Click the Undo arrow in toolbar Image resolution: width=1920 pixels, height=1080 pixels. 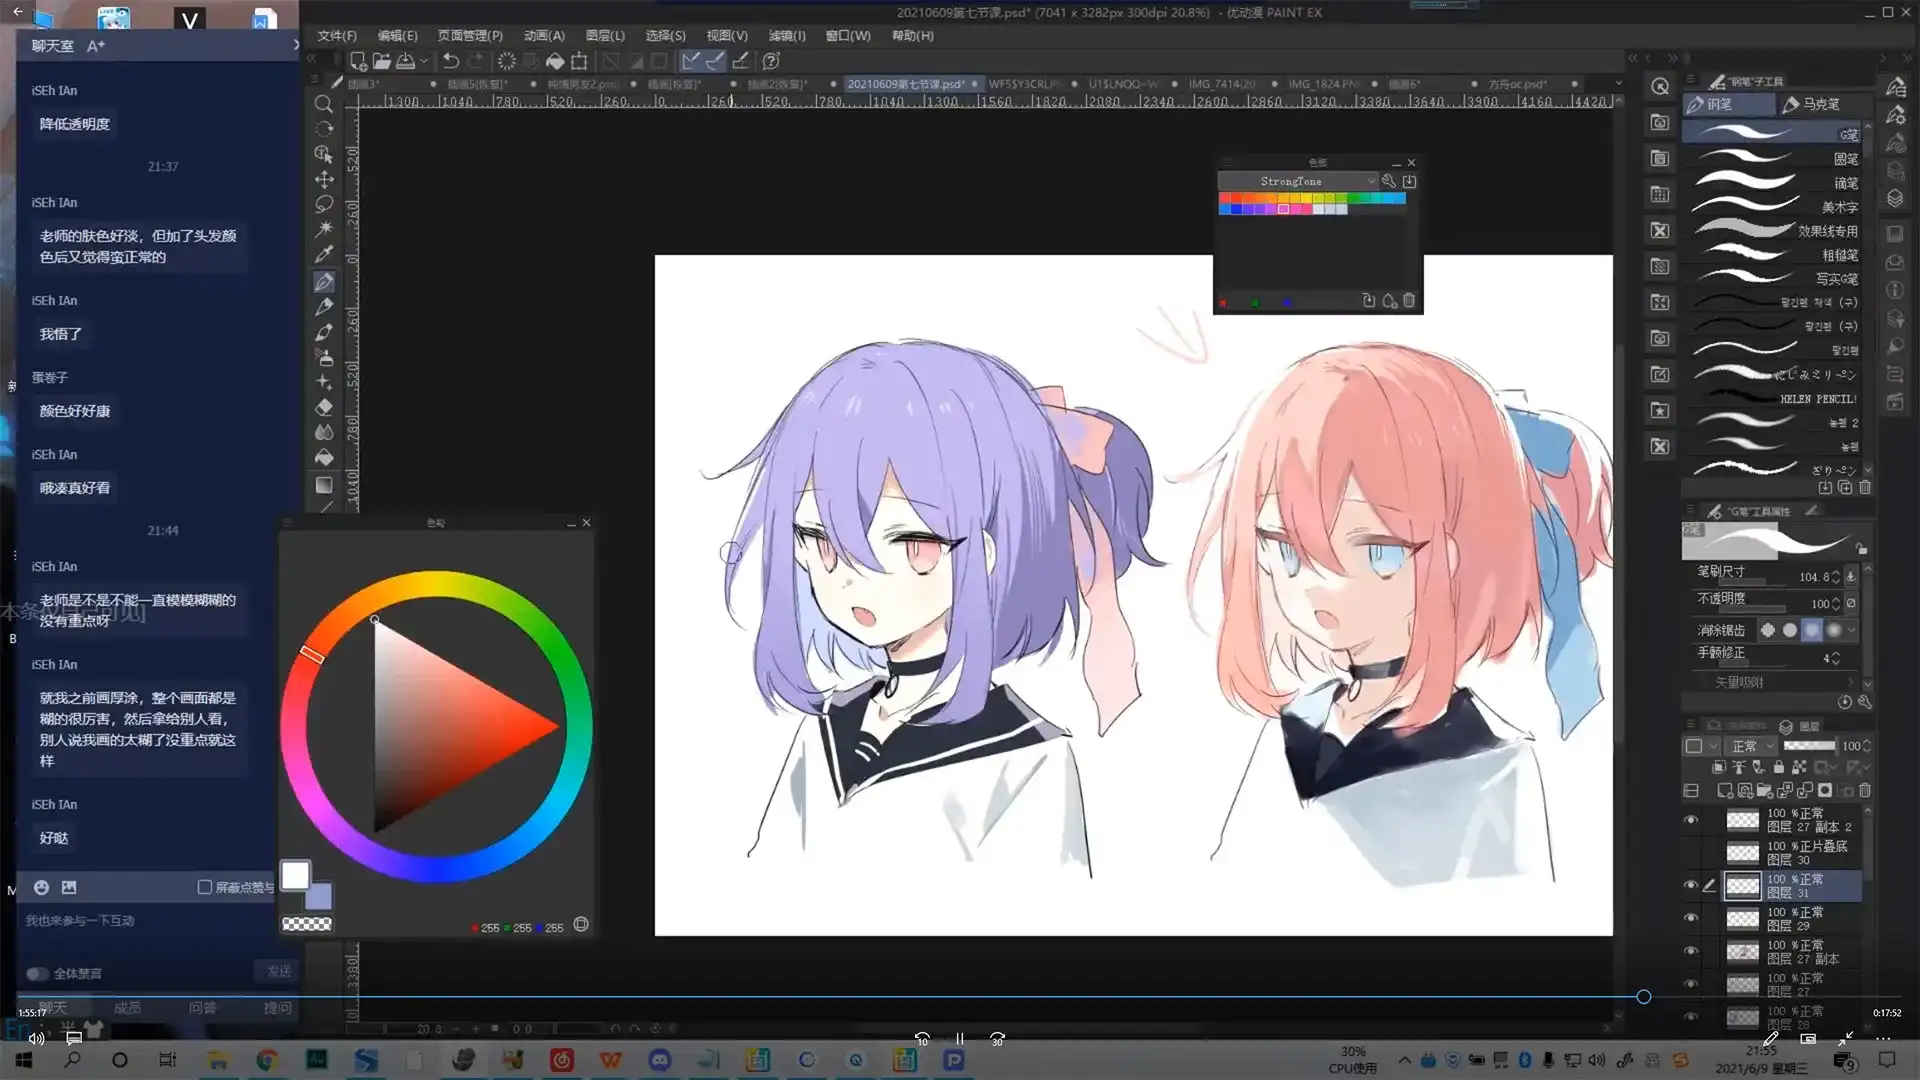point(451,61)
